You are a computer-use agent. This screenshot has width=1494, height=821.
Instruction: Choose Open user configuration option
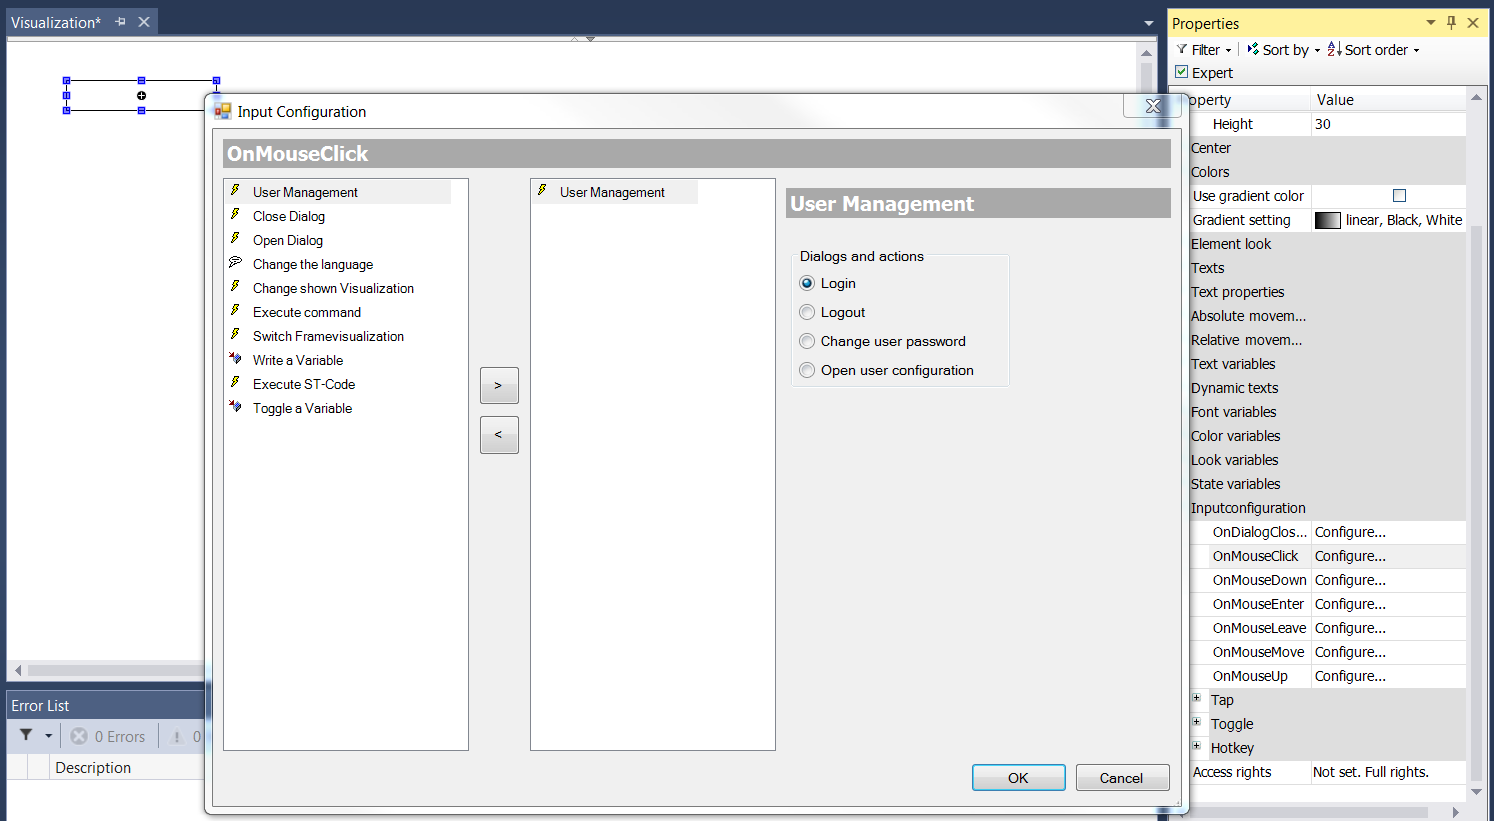coord(807,370)
